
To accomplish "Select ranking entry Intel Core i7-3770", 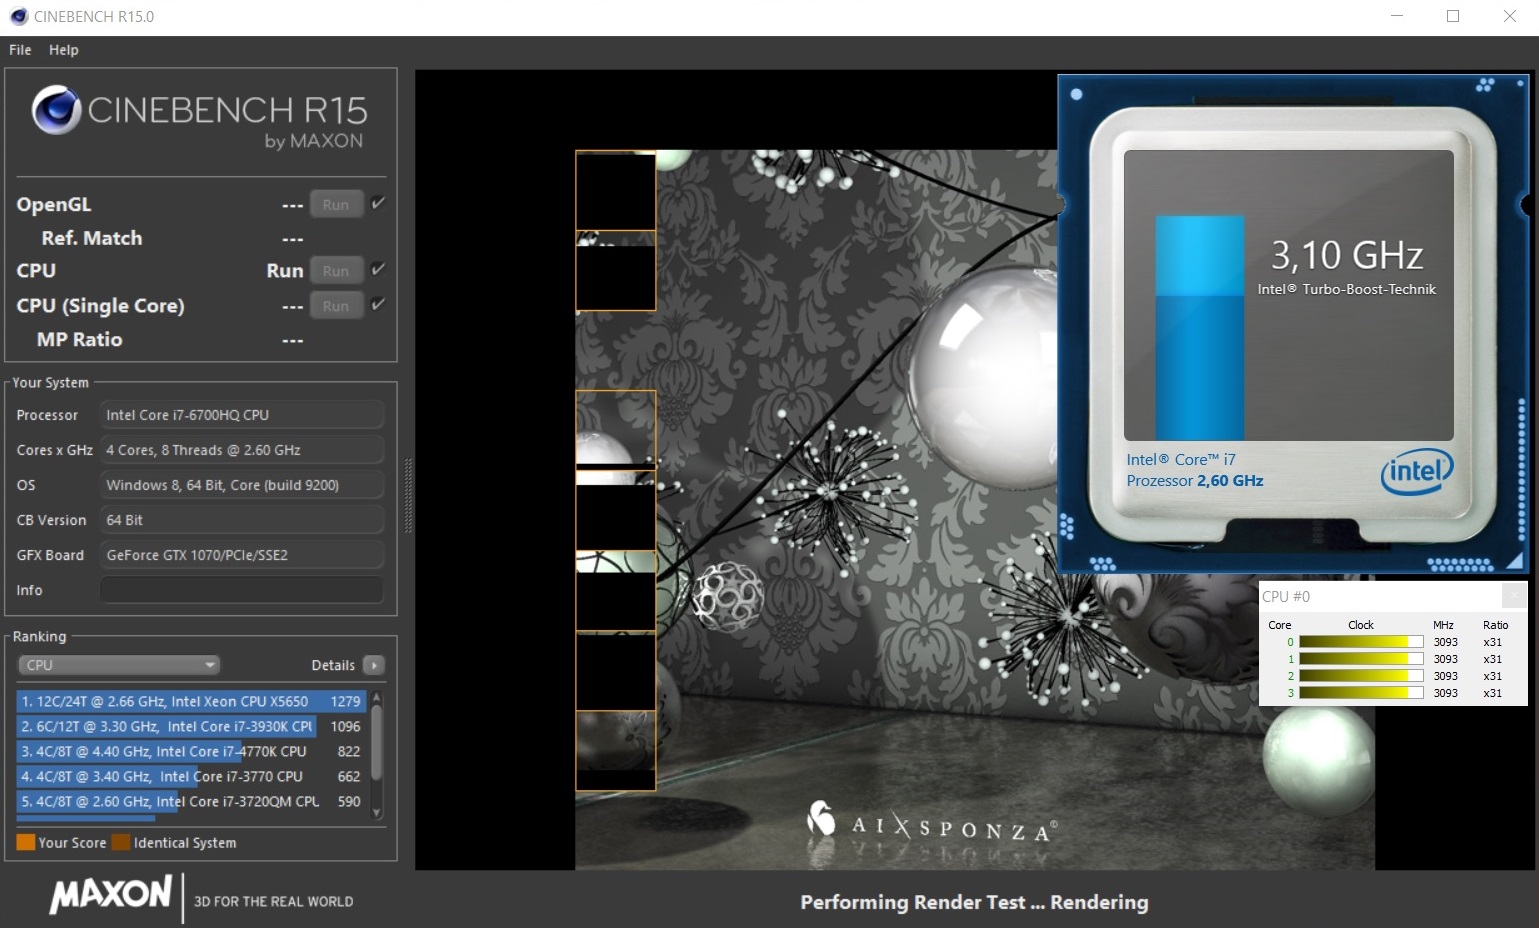I will 191,776.
